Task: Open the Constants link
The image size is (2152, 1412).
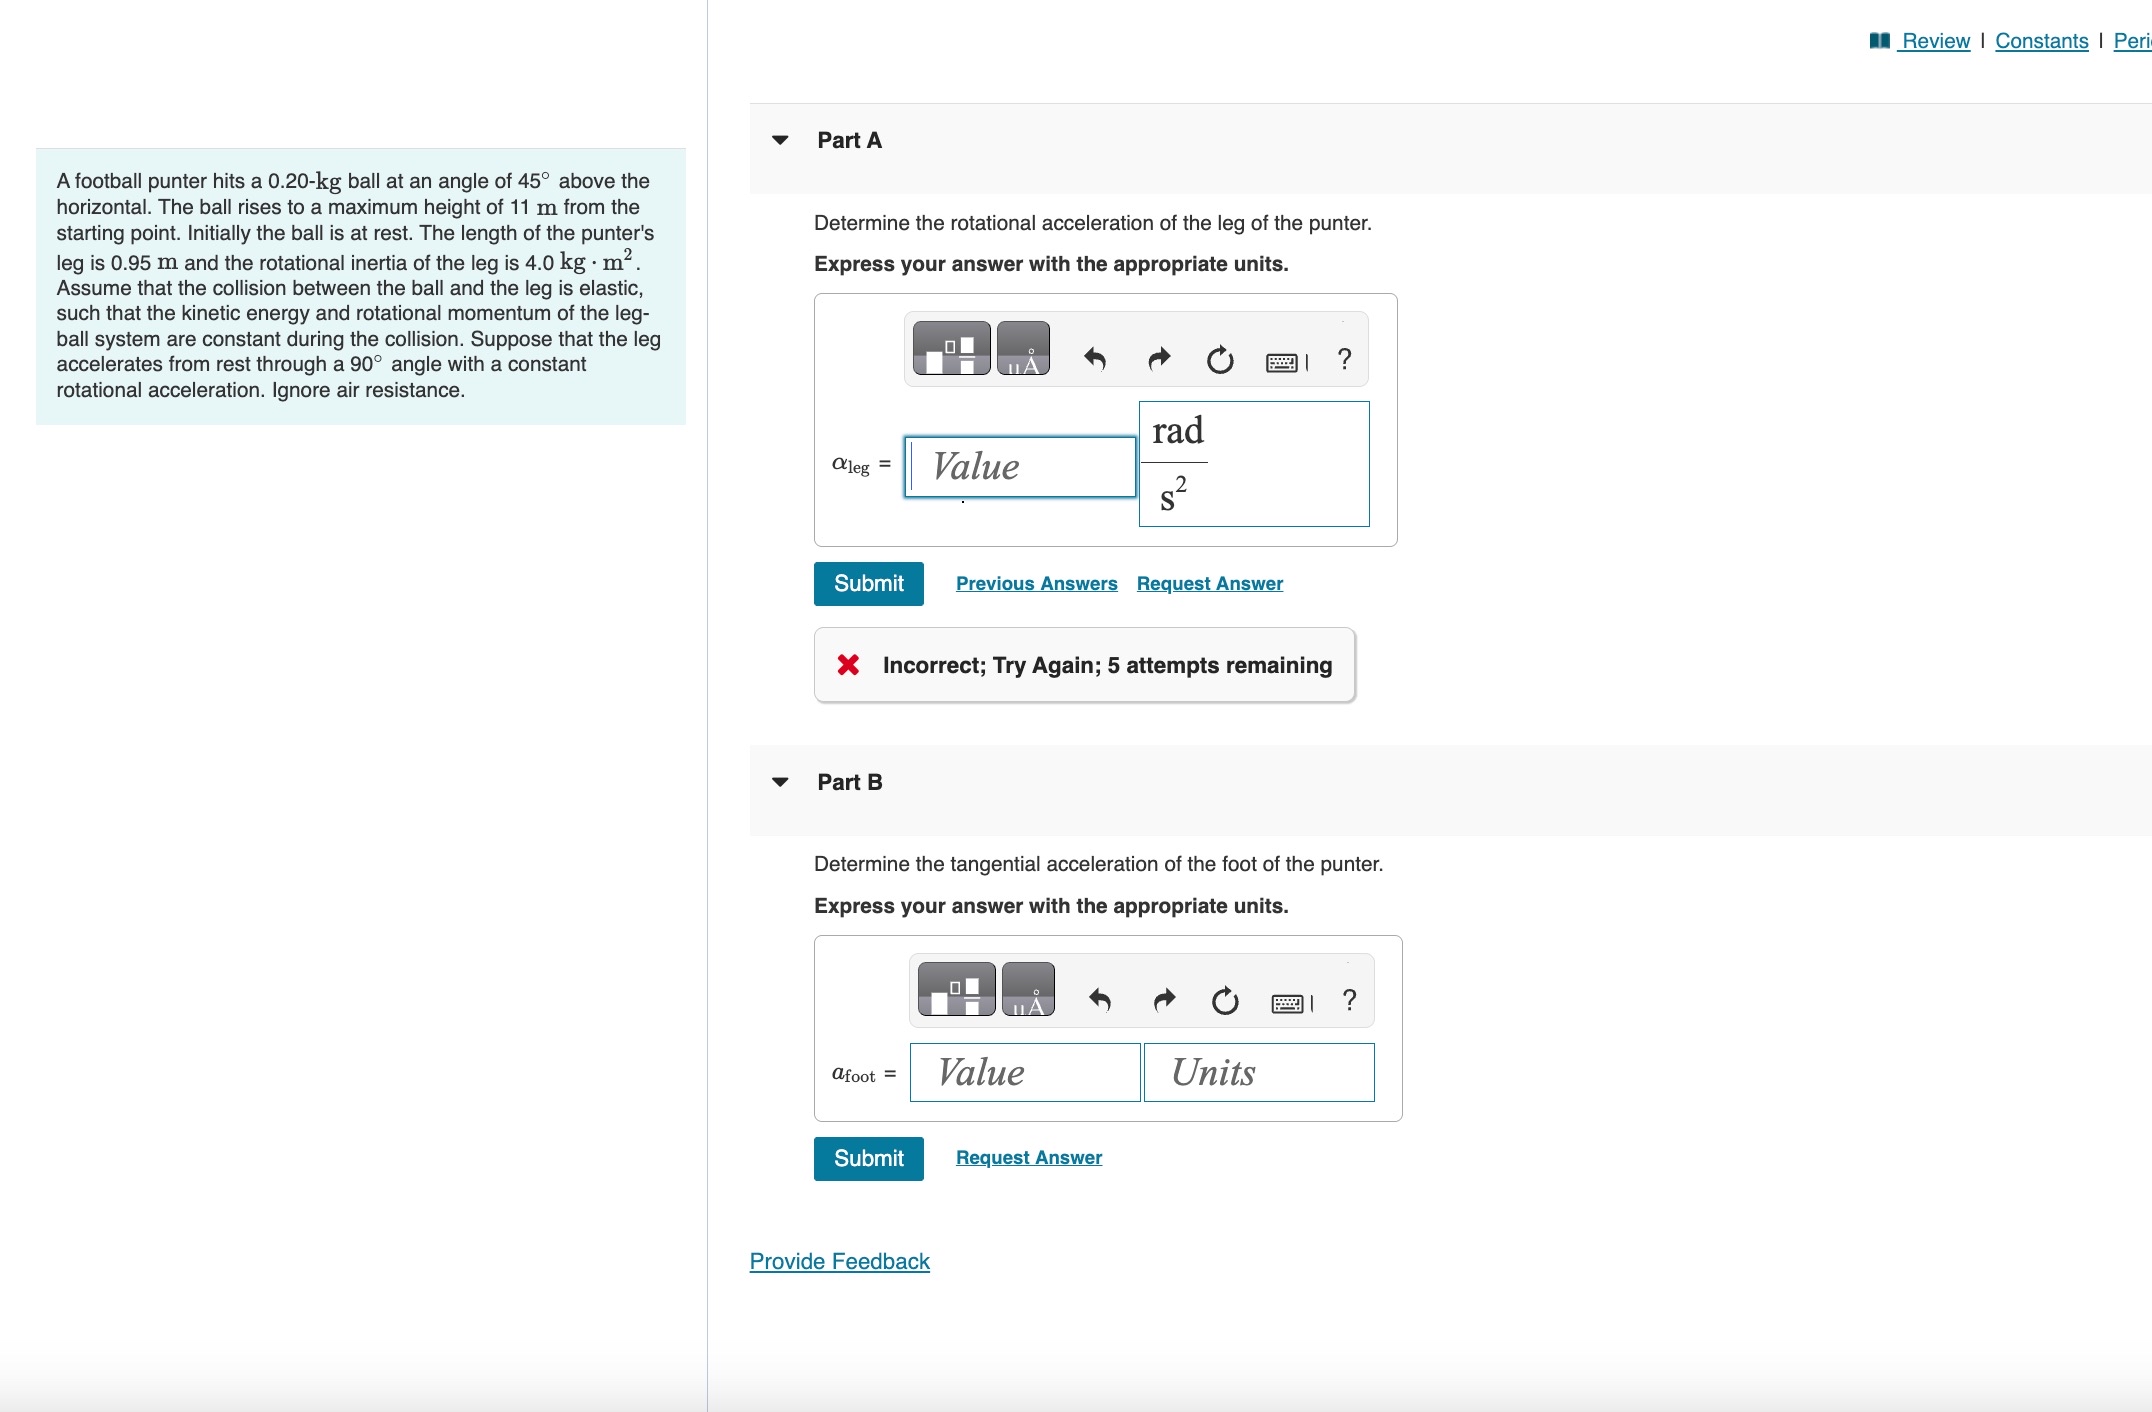Action: [2041, 41]
